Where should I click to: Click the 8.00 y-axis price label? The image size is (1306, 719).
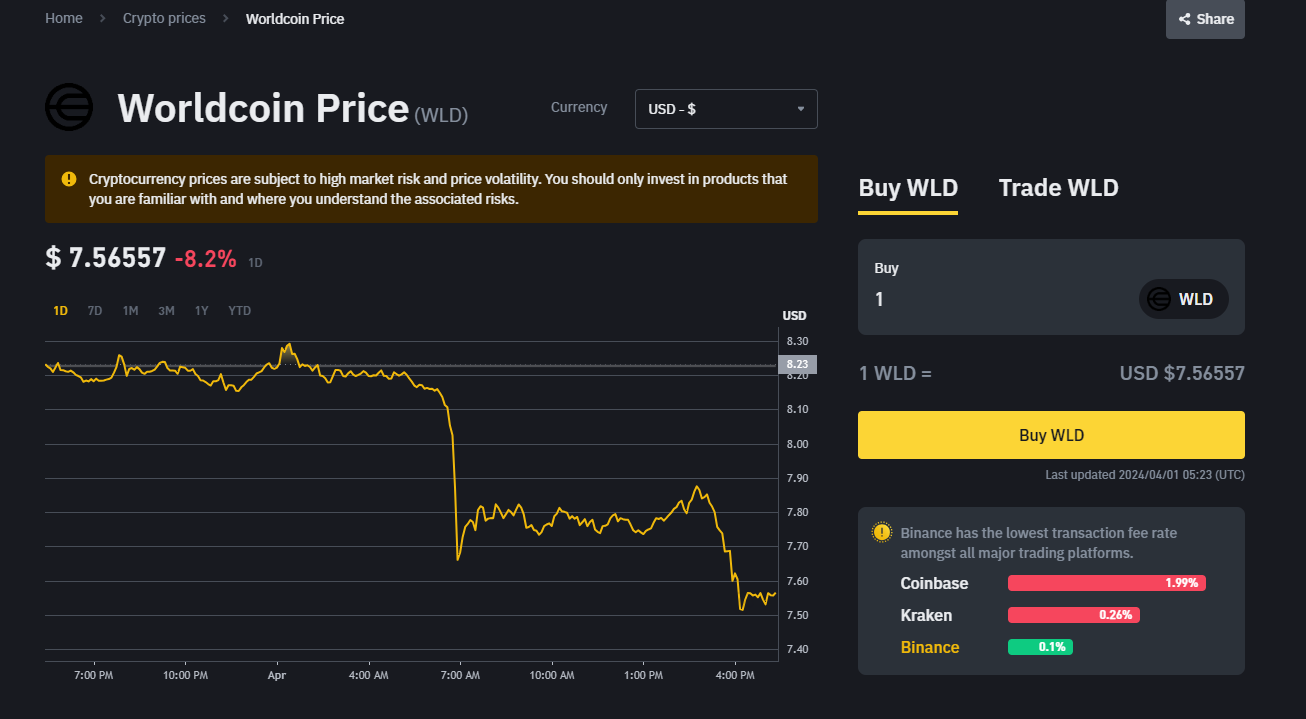[797, 444]
